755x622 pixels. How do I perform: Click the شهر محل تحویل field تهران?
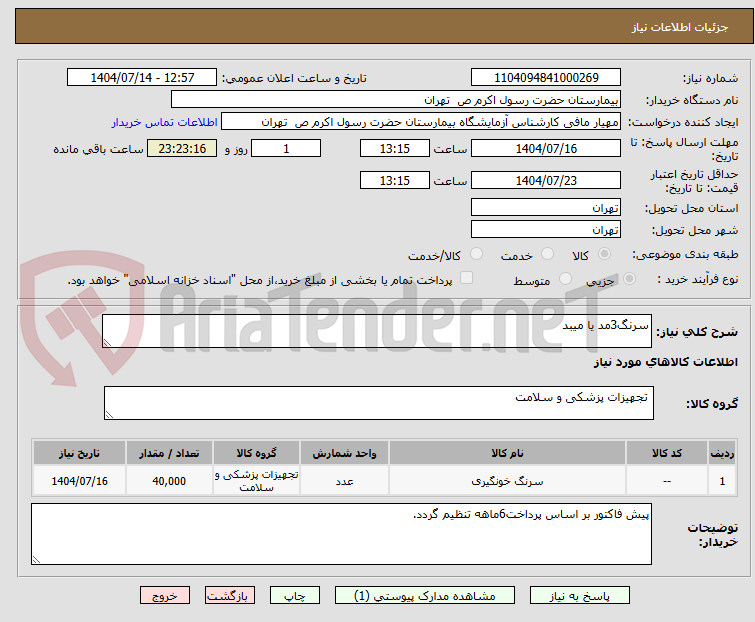point(546,230)
